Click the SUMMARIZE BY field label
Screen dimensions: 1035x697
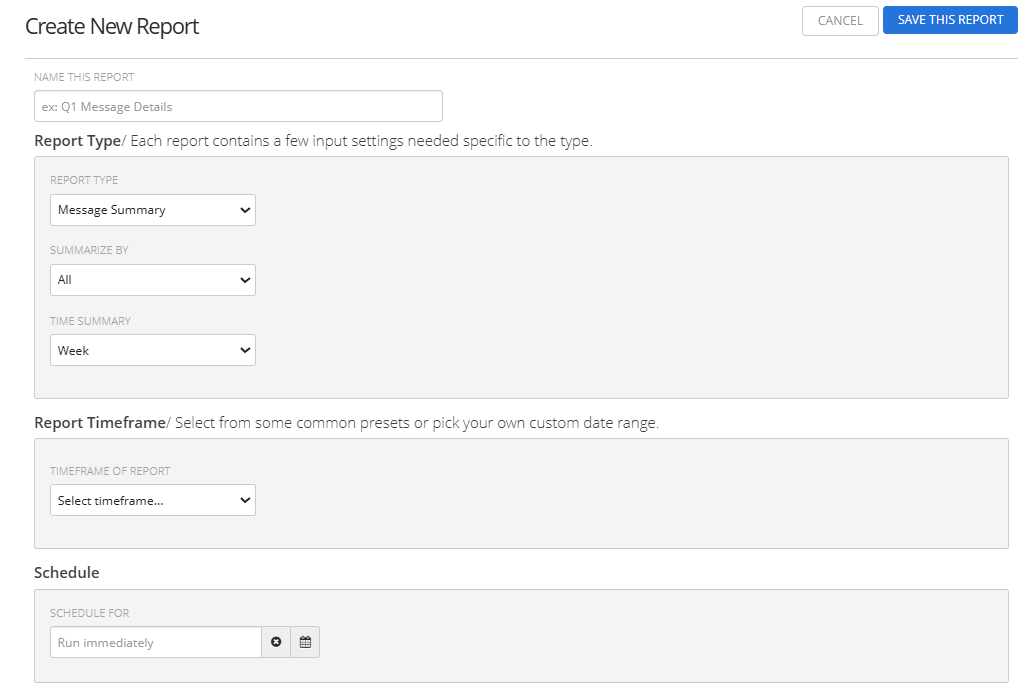89,251
